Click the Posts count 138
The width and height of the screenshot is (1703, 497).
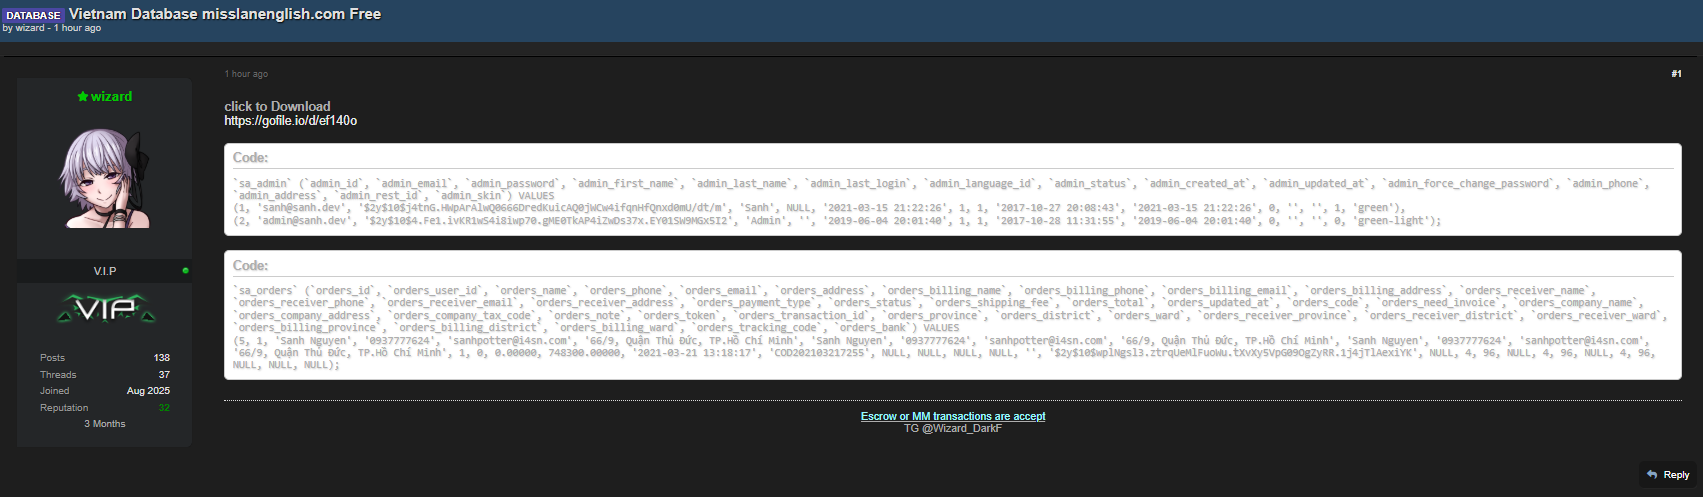pos(161,357)
